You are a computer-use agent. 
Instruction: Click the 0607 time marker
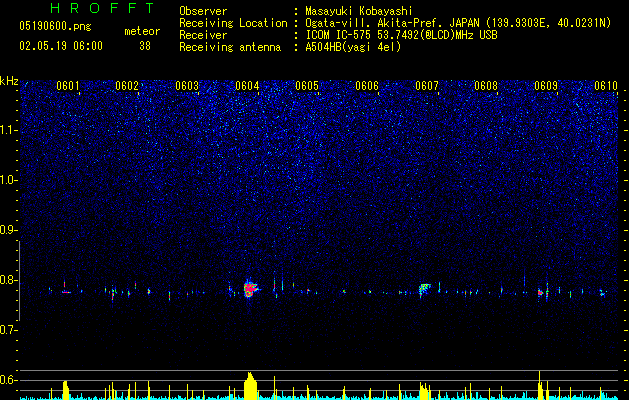[x=426, y=86]
